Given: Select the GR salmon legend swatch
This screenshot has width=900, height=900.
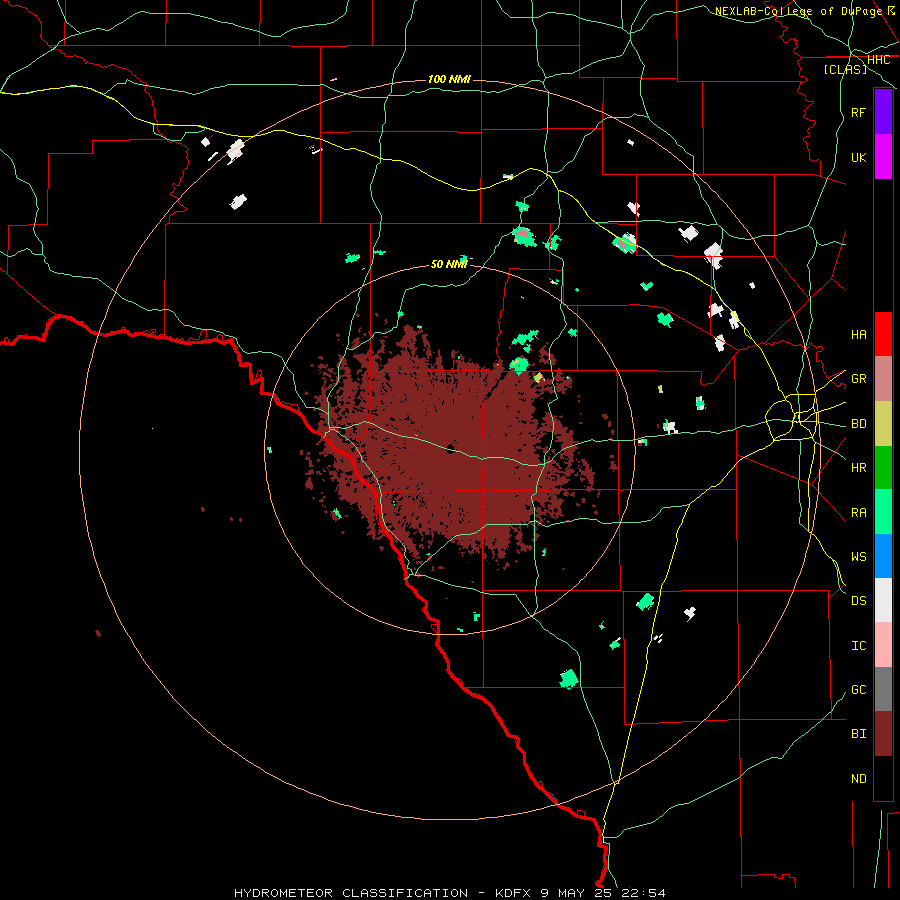Looking at the screenshot, I should tap(883, 379).
